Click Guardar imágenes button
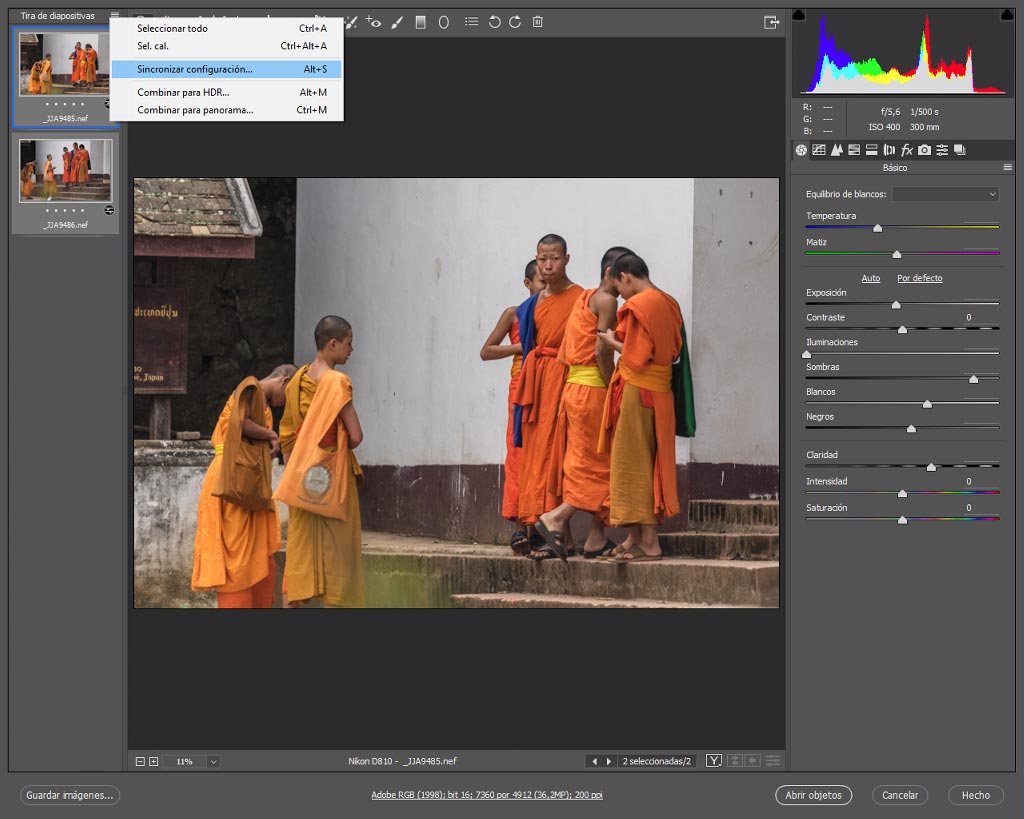The width and height of the screenshot is (1024, 819). 70,795
